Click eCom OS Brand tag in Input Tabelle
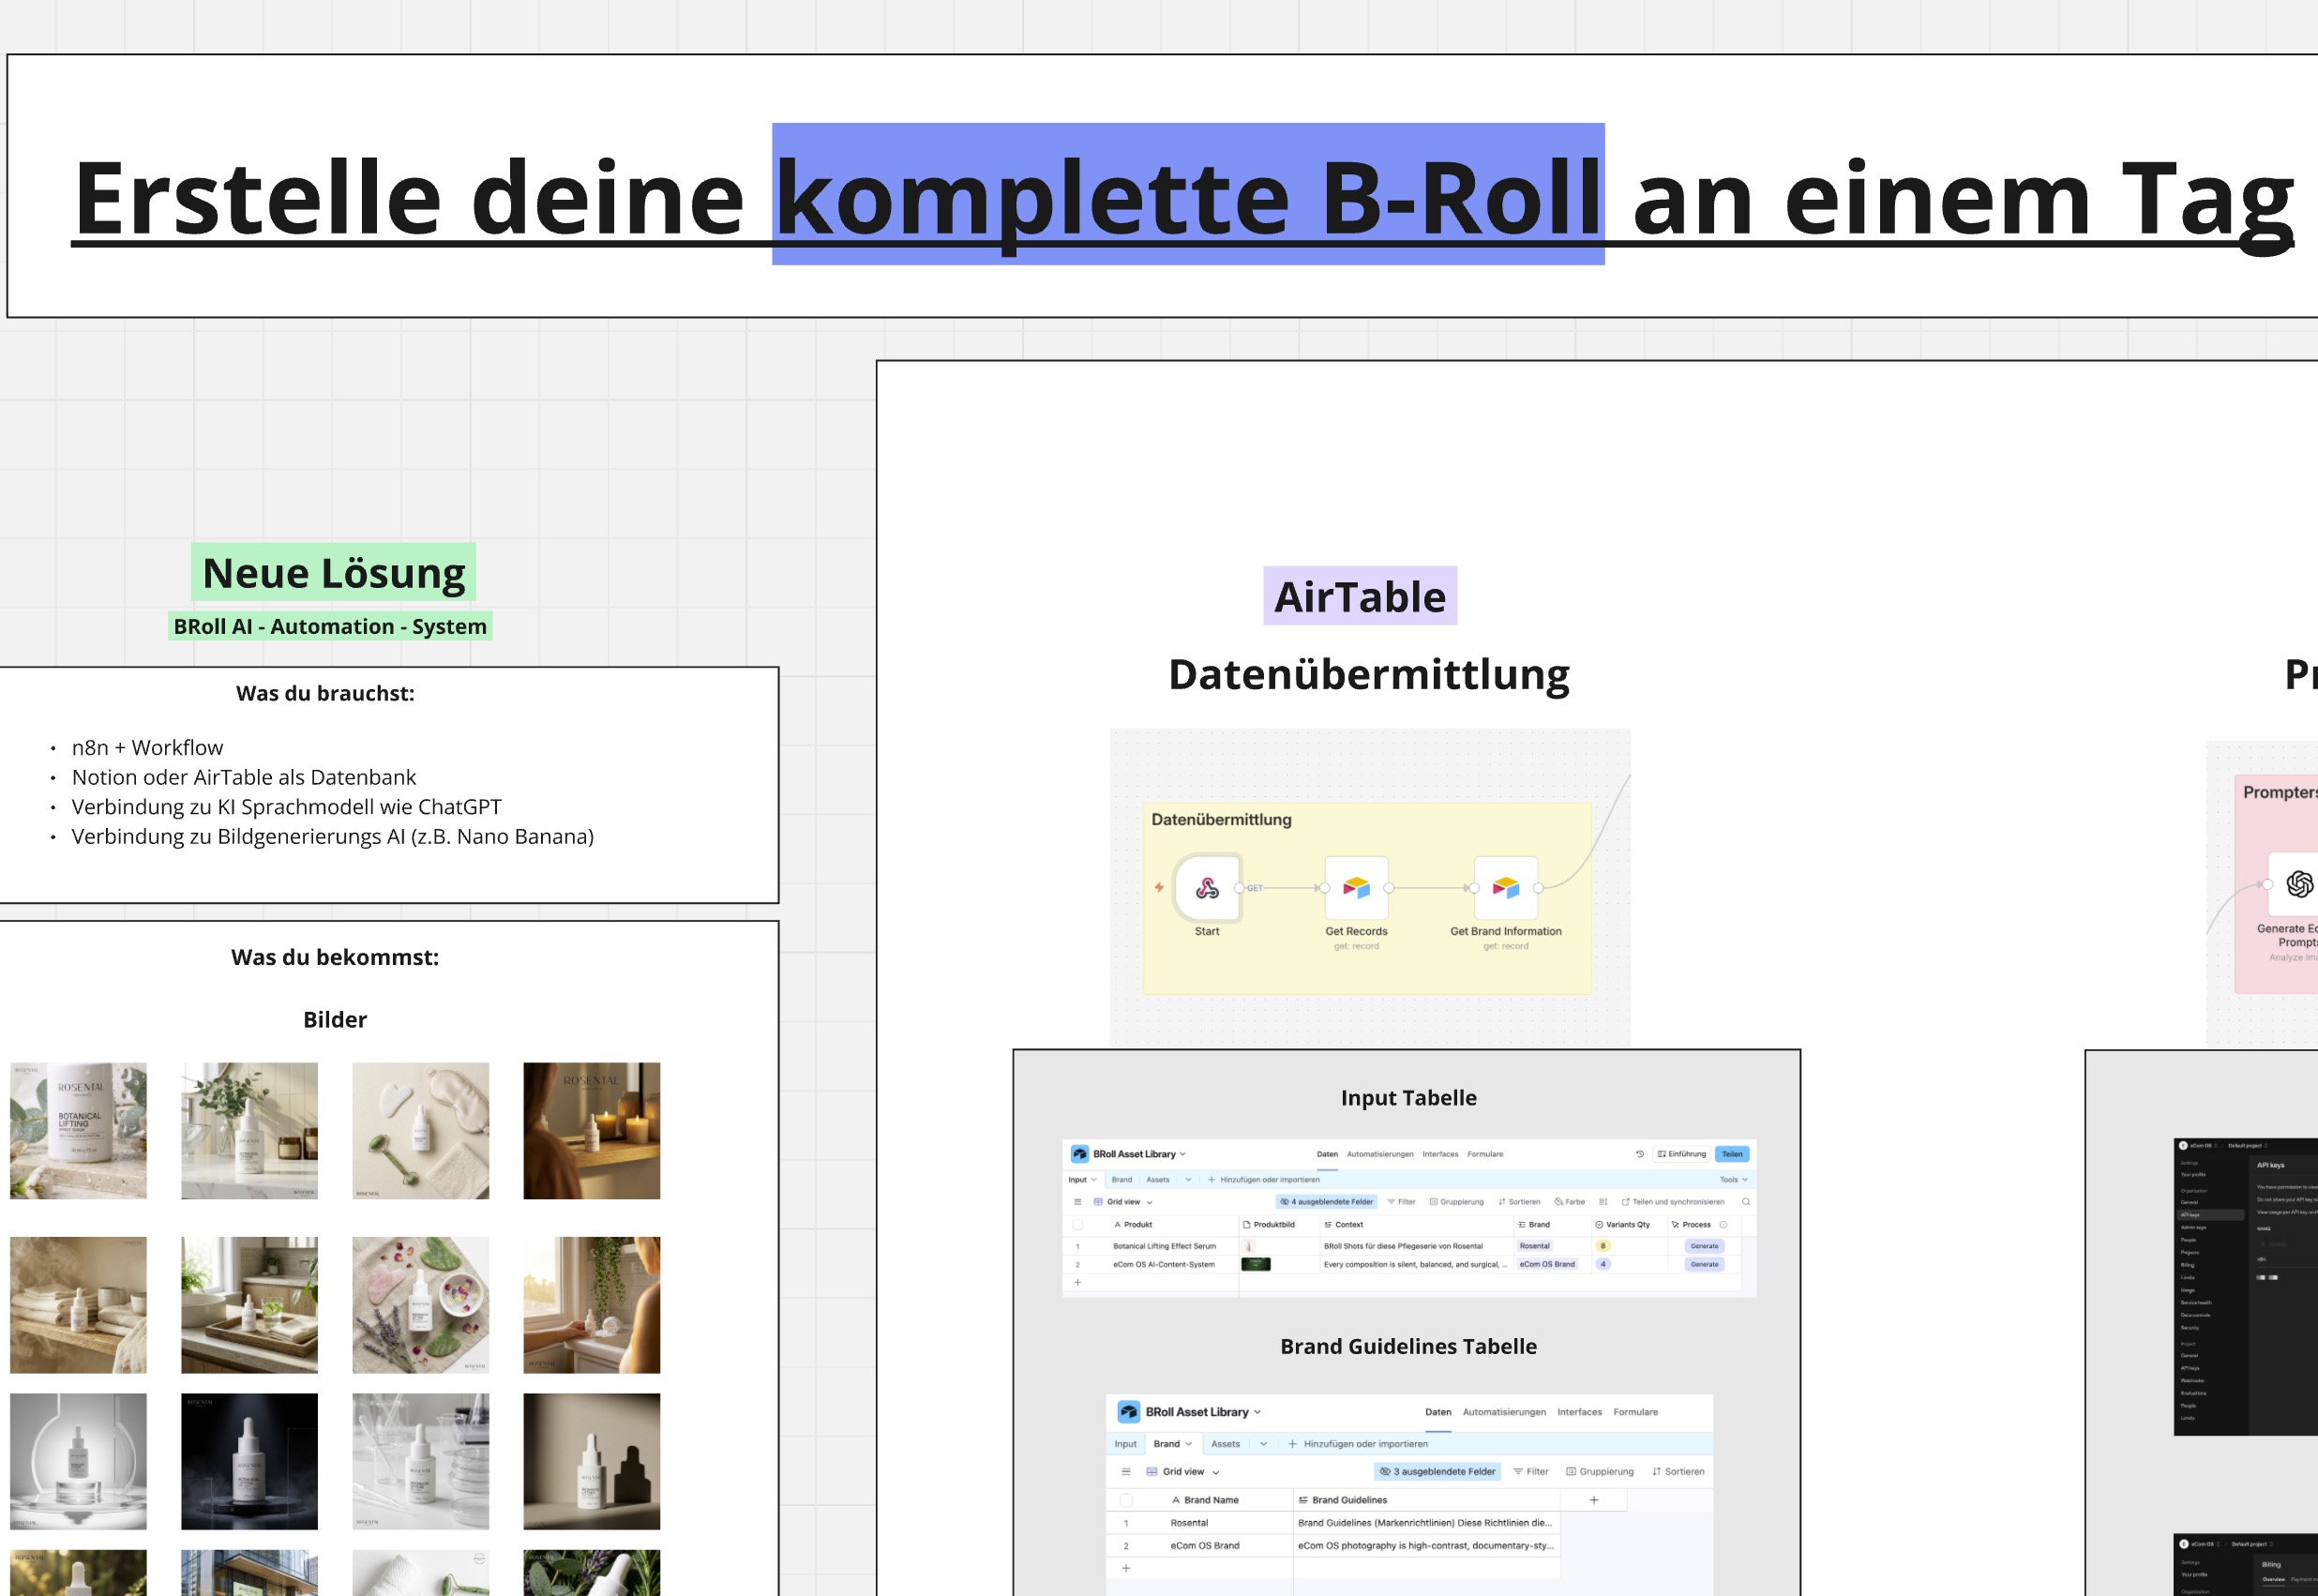 (1547, 1264)
